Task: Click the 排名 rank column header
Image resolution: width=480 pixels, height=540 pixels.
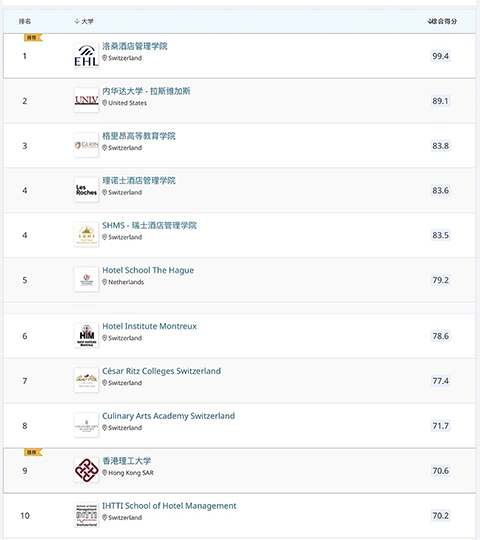Action: (x=25, y=21)
